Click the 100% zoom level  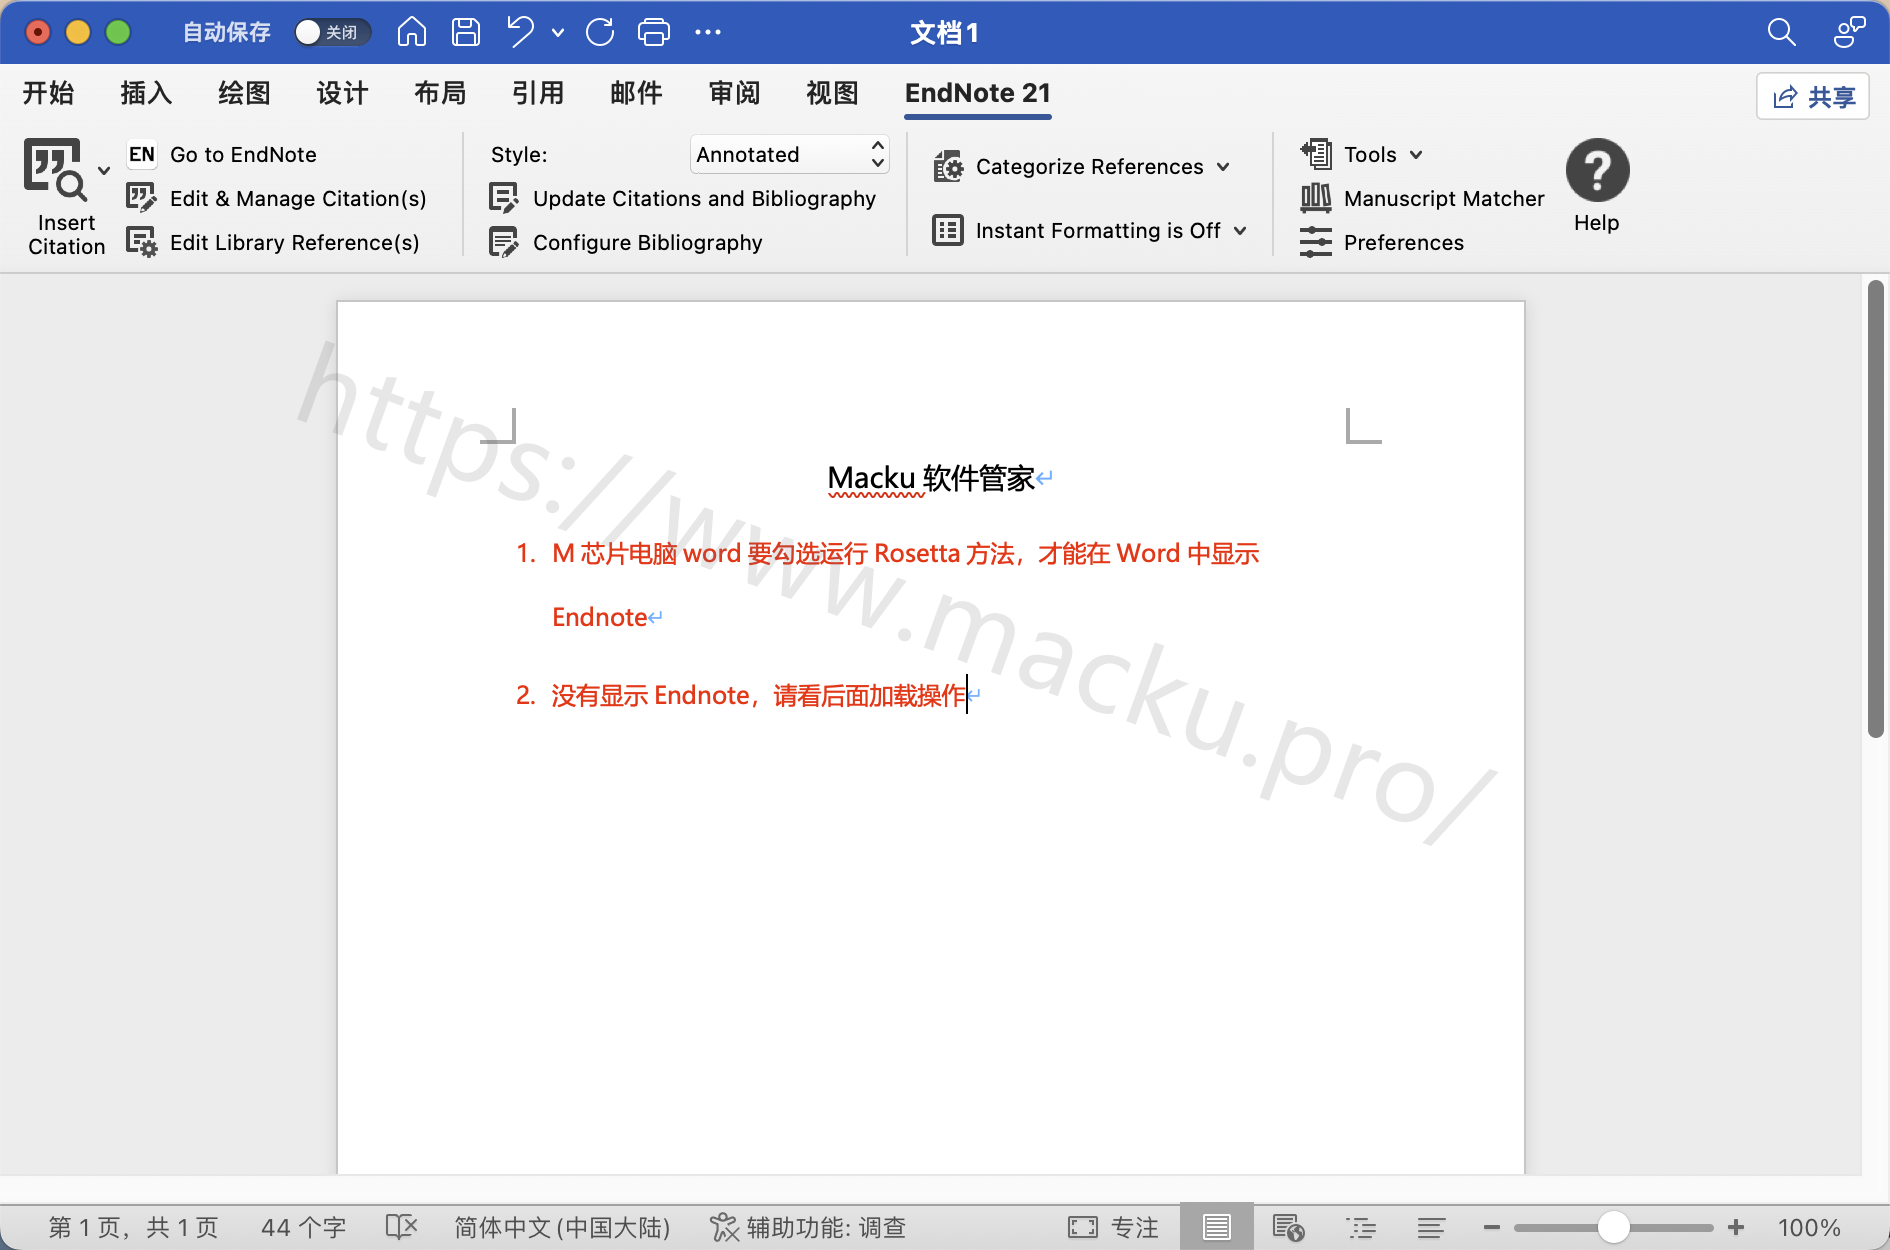point(1809,1227)
